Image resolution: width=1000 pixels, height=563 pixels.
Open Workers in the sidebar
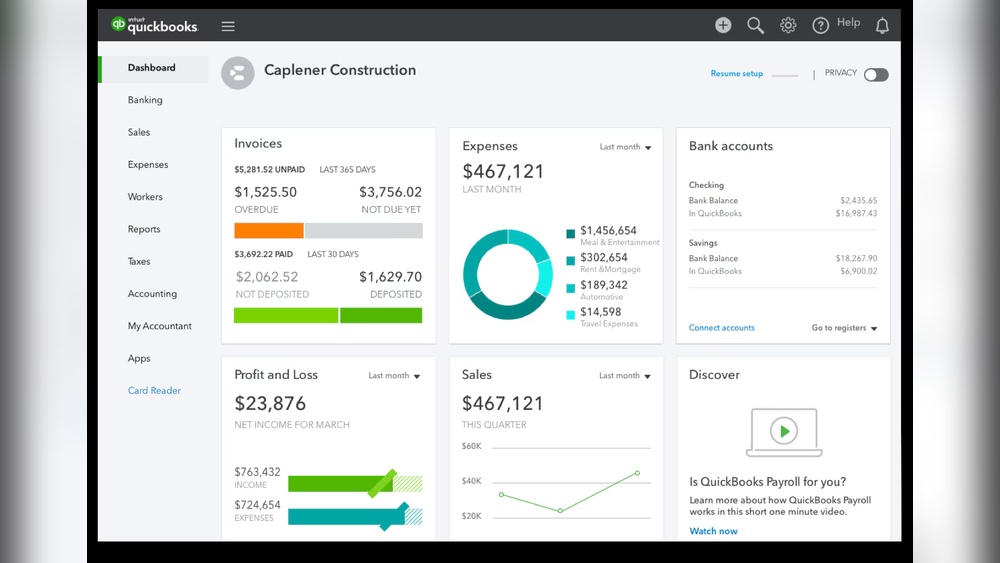pos(145,197)
